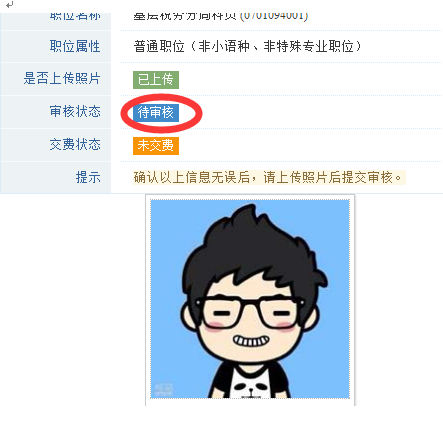Select the 职位属性 row label
443x432 pixels.
pyautogui.click(x=75, y=46)
